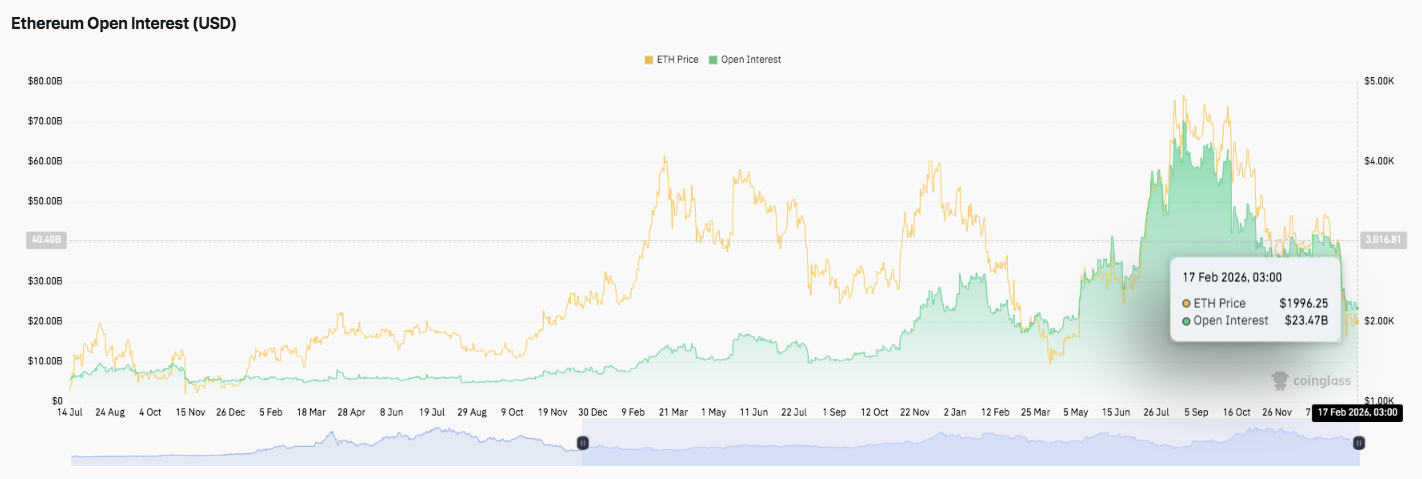Image resolution: width=1422 pixels, height=479 pixels.
Task: Click the highlighted selected range in navigator
Action: (970, 445)
